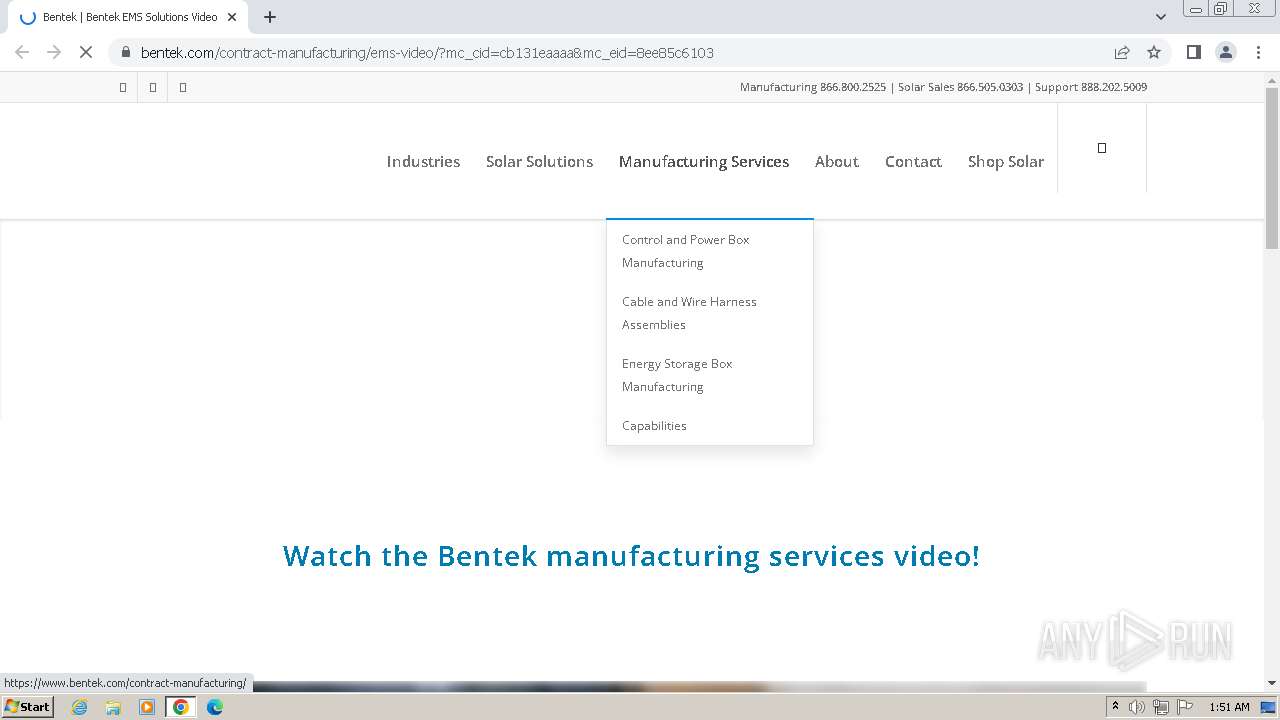Open Microsoft Edge from taskbar
This screenshot has width=1280, height=720.
(214, 707)
